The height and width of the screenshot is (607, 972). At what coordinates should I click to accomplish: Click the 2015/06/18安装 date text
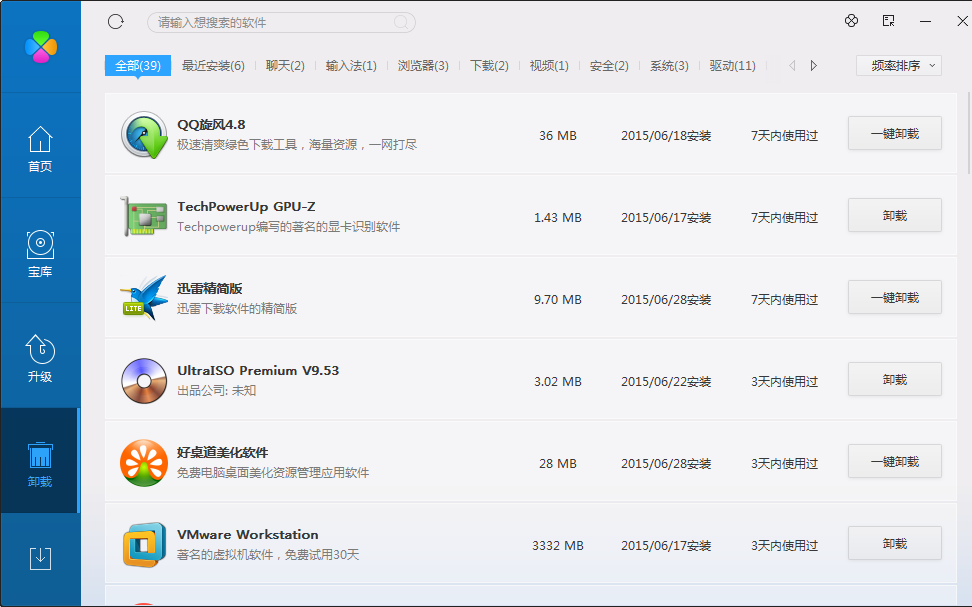click(666, 136)
